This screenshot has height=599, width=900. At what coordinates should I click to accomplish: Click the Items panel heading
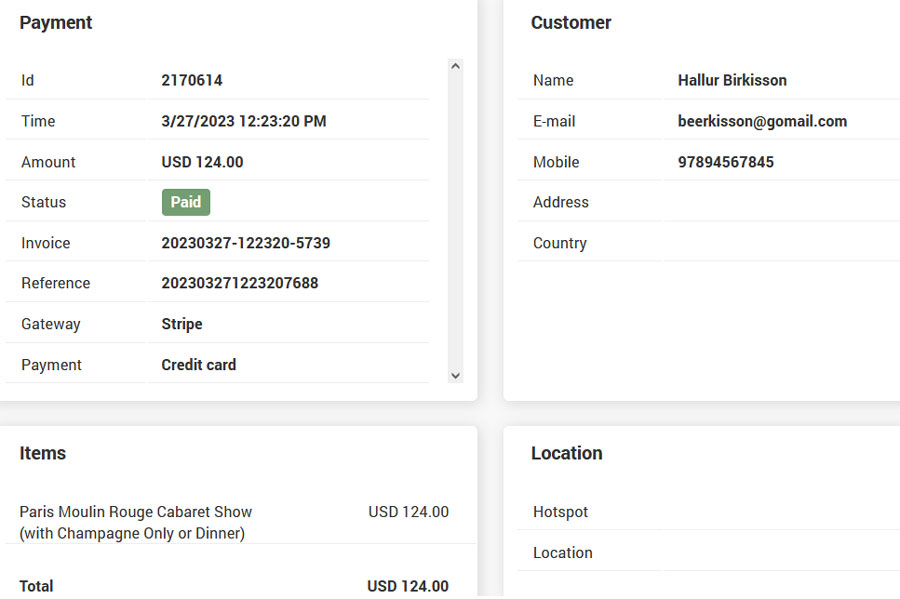43,453
